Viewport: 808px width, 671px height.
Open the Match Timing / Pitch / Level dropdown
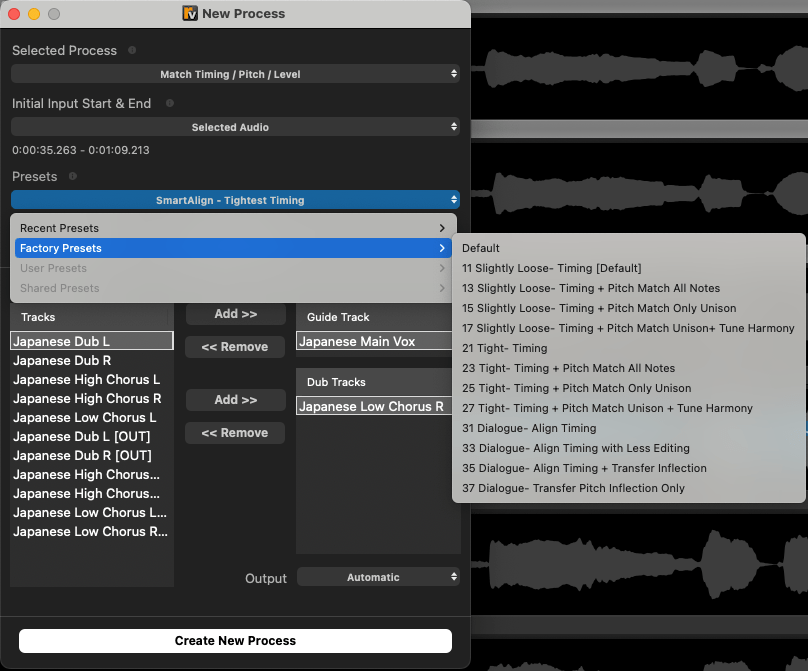point(235,74)
